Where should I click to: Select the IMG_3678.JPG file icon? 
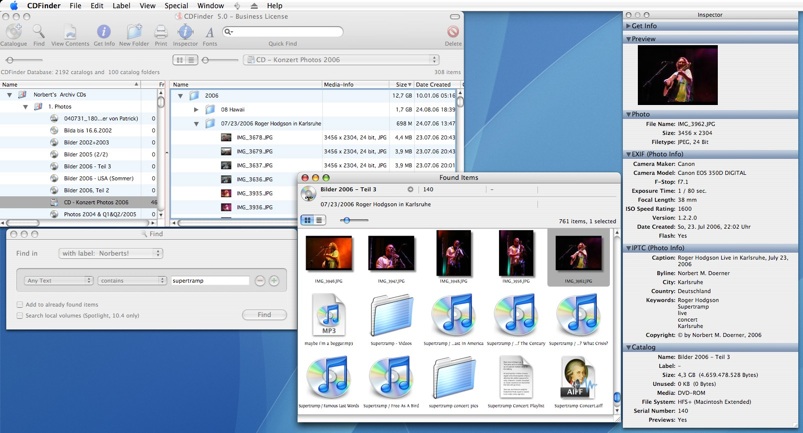coord(226,137)
